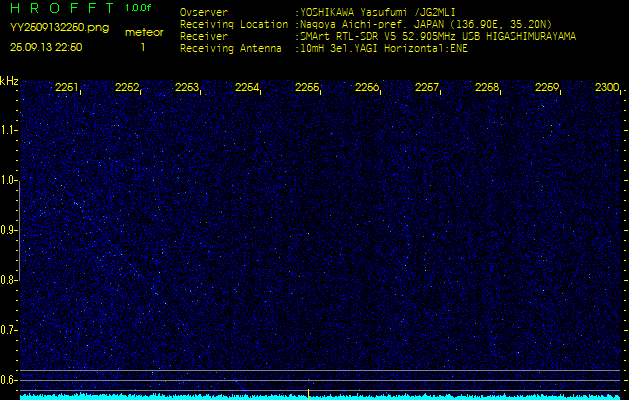Click the 2259 time label
Image resolution: width=629 pixels, height=400 pixels.
click(x=547, y=88)
